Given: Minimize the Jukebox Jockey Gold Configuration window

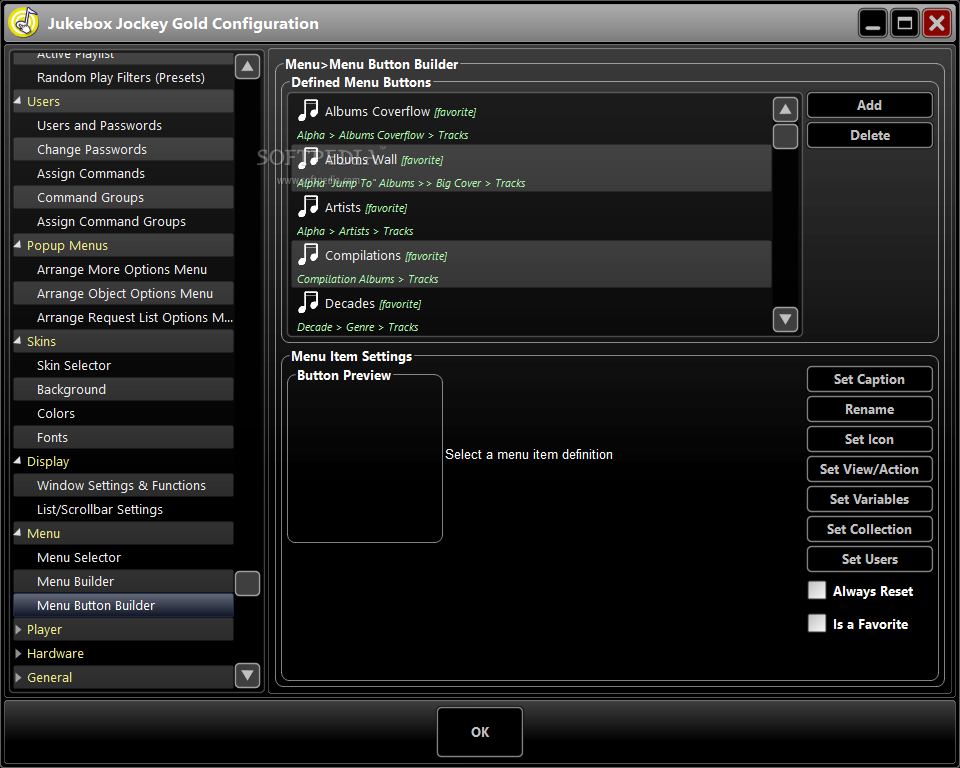Looking at the screenshot, I should pyautogui.click(x=872, y=23).
